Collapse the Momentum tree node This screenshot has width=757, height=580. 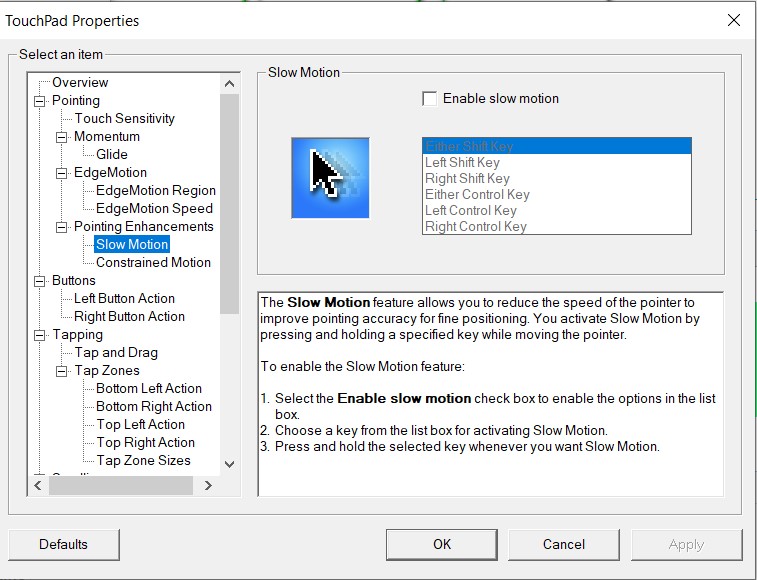point(62,137)
